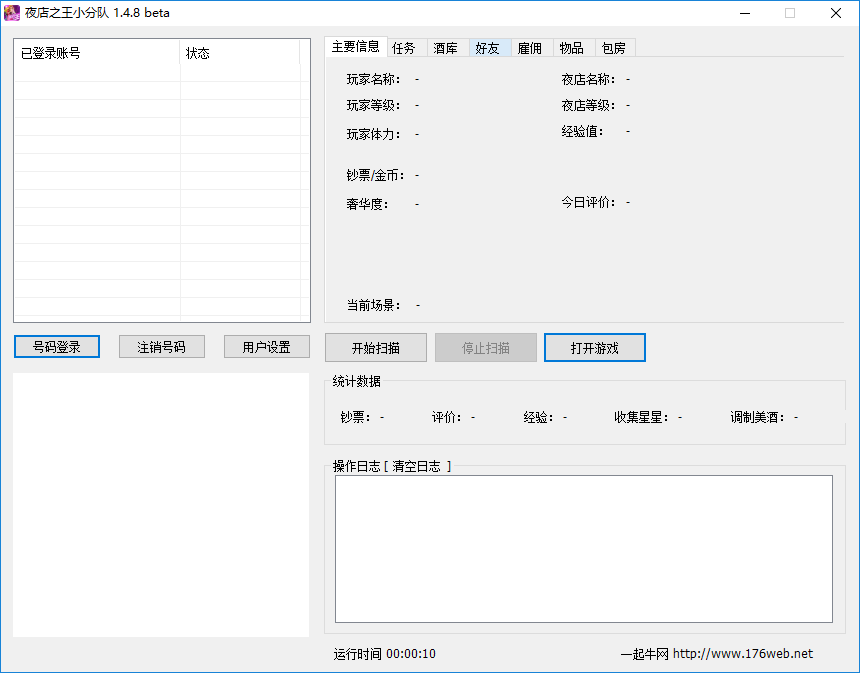Viewport: 860px width, 673px height.
Task: Click inside the 操作日志 text area
Action: [x=583, y=548]
